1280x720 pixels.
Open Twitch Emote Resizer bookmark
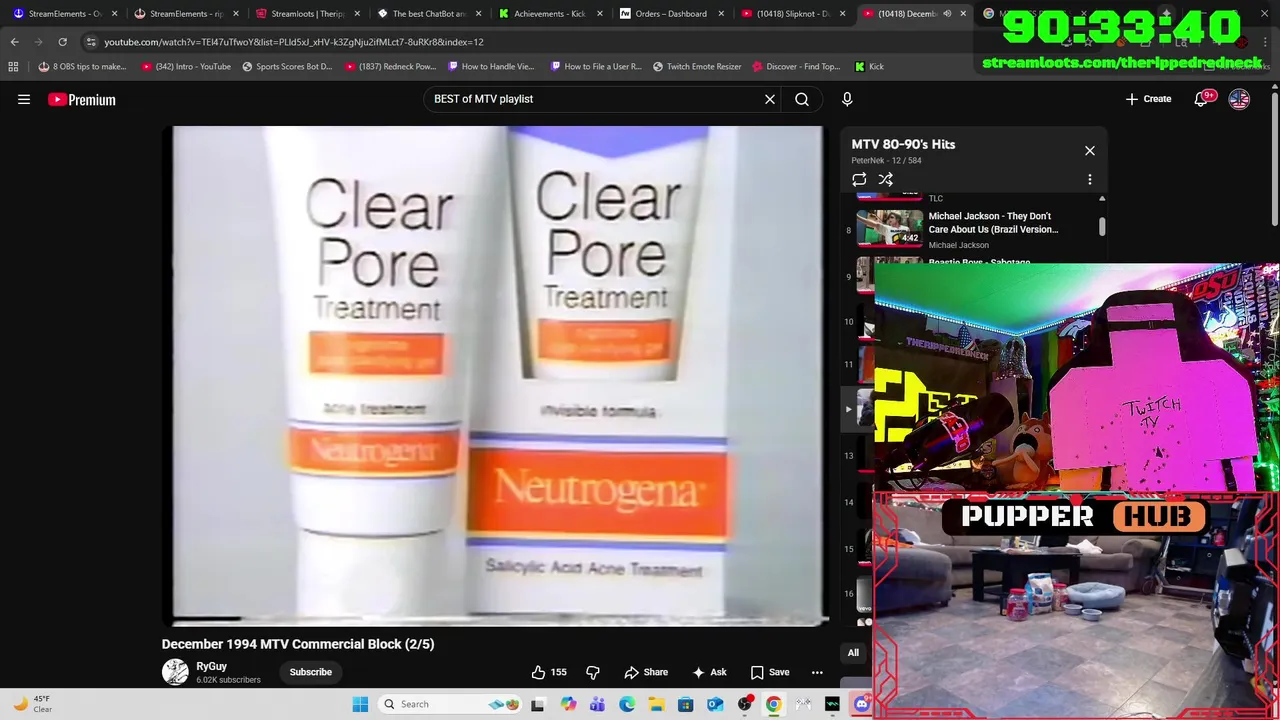point(697,67)
